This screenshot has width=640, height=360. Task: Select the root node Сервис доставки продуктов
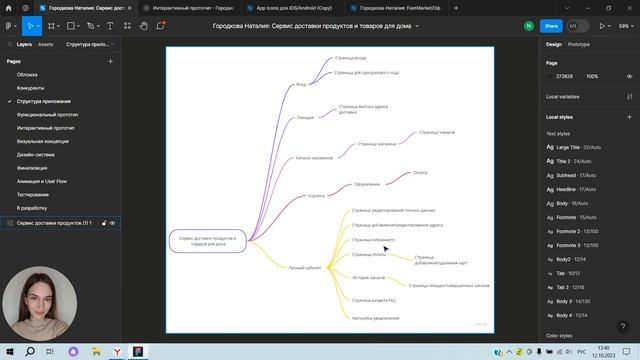pos(208,241)
